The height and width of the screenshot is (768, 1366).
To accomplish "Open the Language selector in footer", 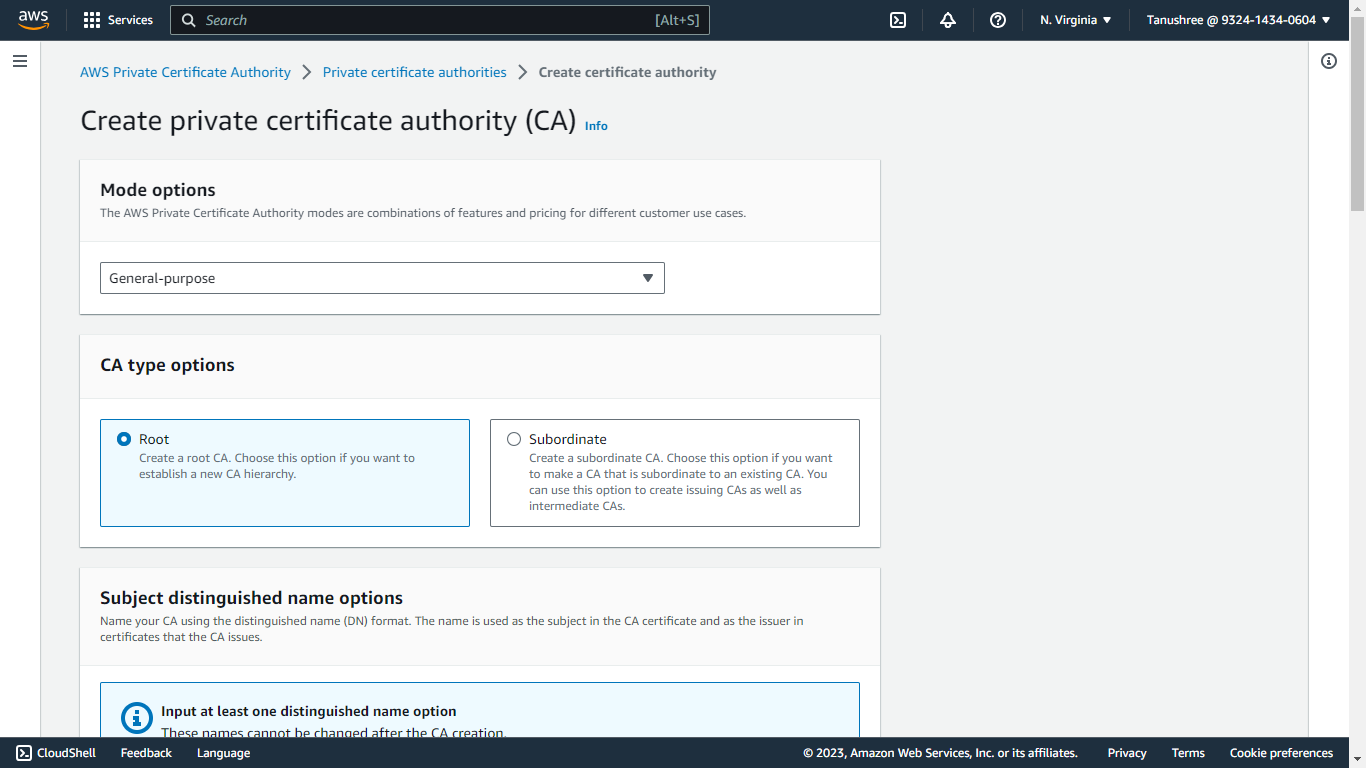I will pos(223,753).
